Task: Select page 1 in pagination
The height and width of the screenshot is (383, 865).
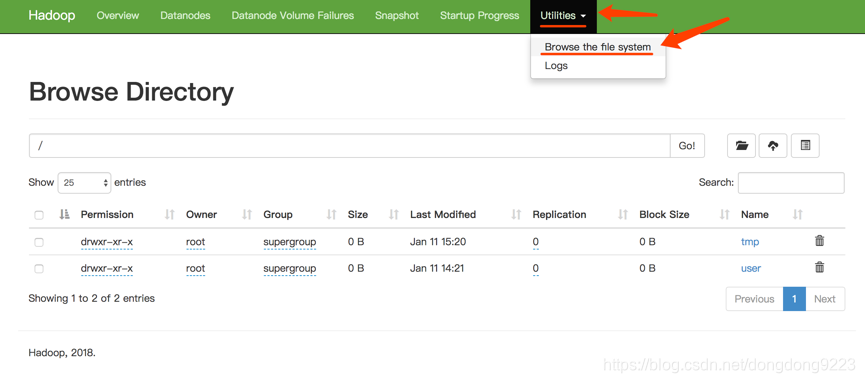Action: tap(794, 299)
